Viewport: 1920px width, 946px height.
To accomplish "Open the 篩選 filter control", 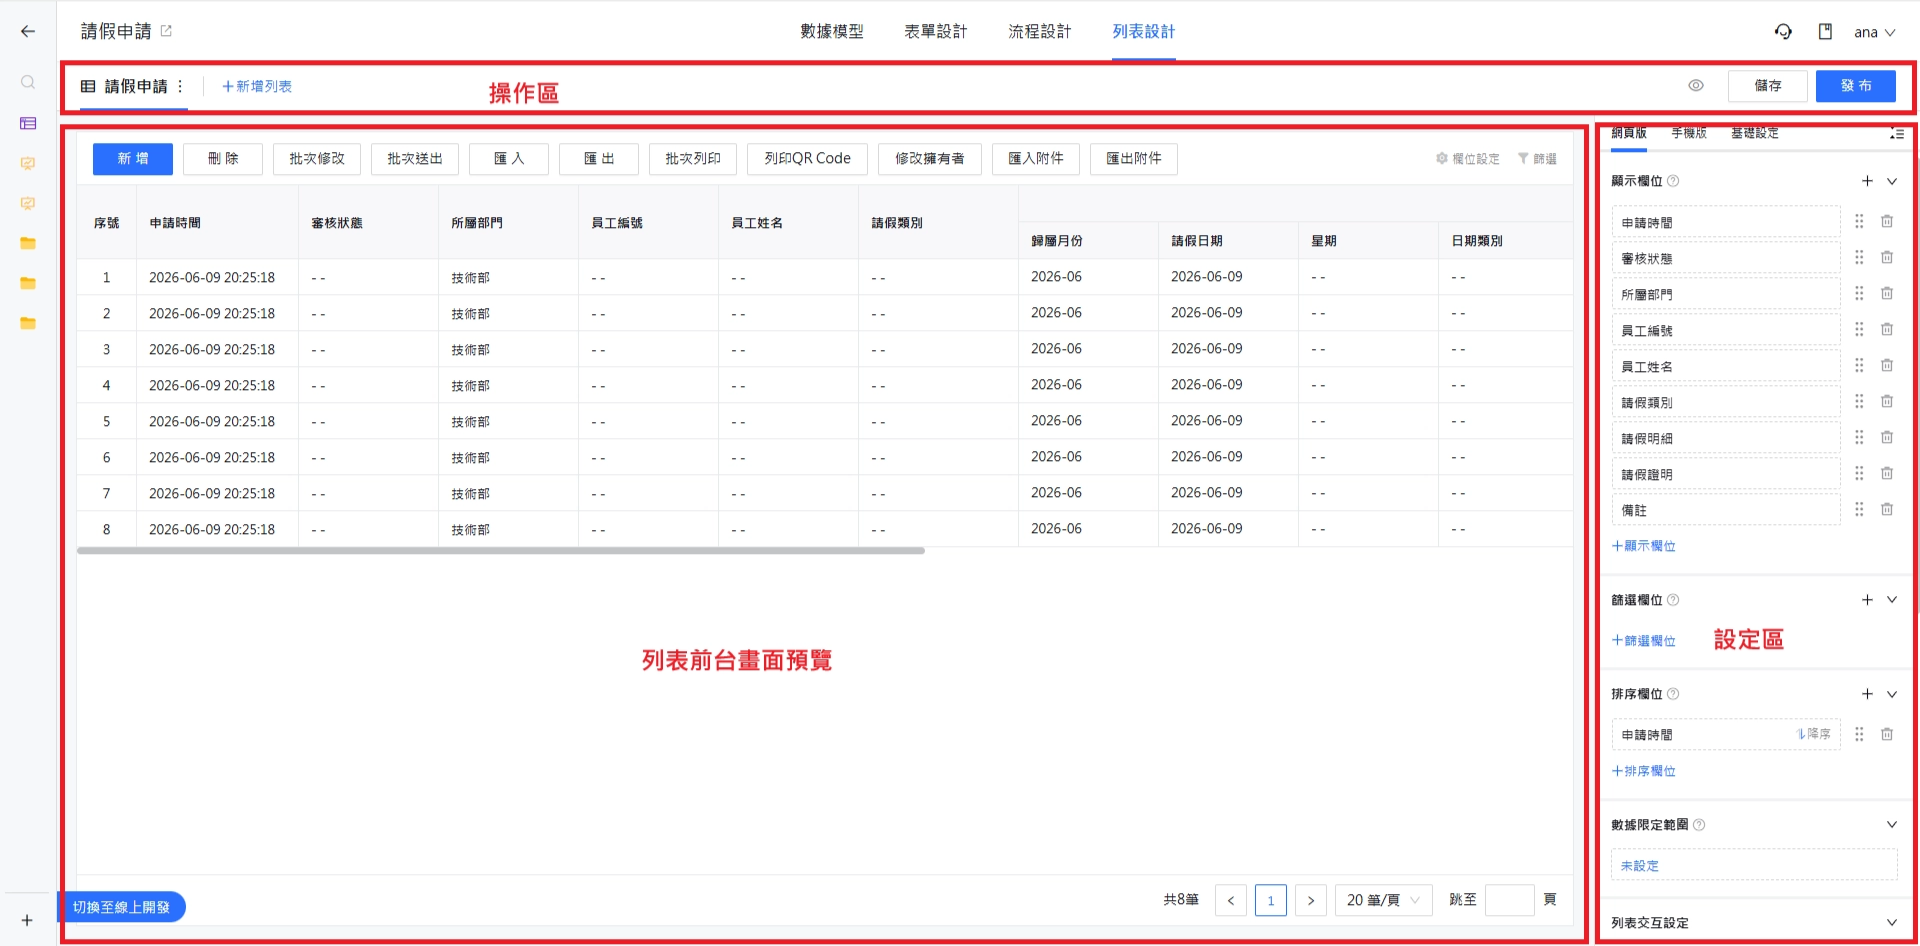I will coord(1537,159).
